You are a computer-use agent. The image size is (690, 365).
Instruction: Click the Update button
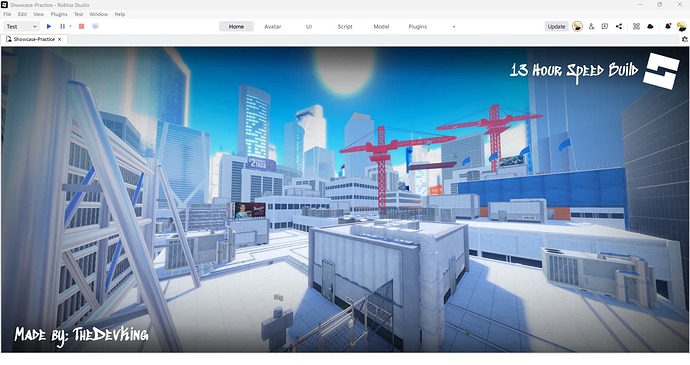(556, 26)
